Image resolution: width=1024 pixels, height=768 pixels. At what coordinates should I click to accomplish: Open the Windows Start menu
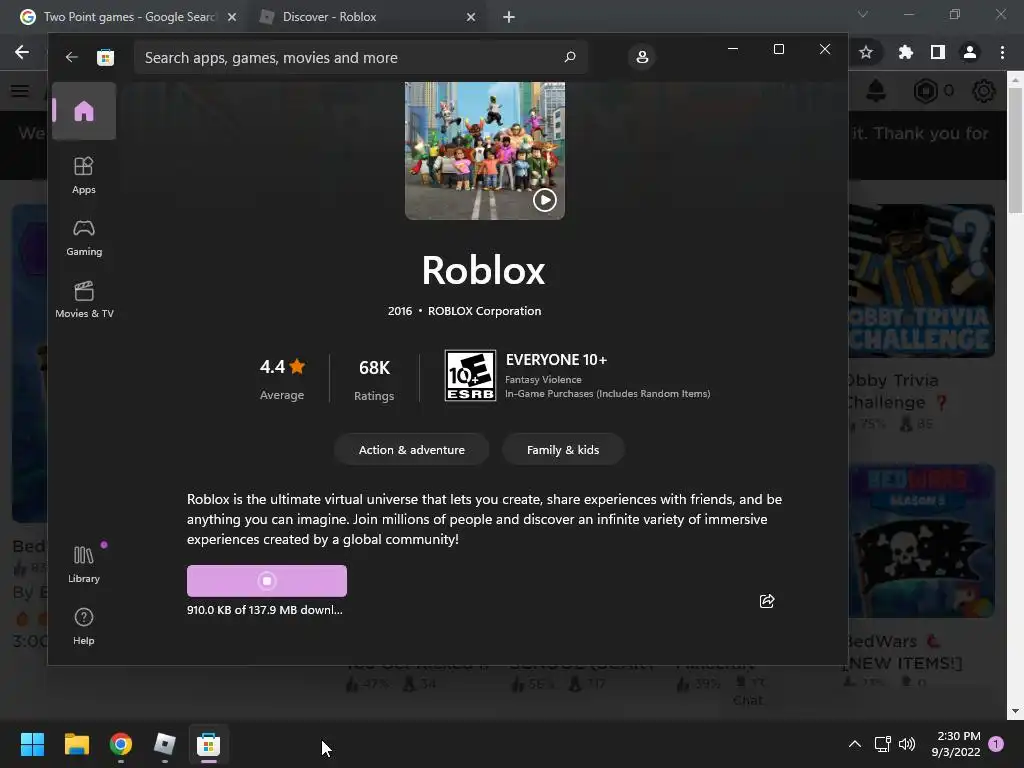[32, 744]
